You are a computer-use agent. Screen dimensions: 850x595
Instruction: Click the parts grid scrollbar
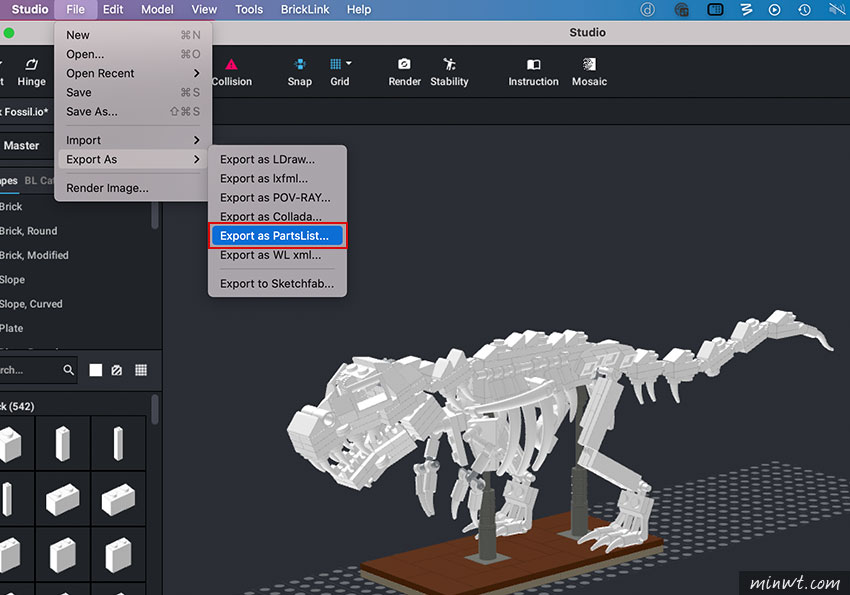[155, 410]
